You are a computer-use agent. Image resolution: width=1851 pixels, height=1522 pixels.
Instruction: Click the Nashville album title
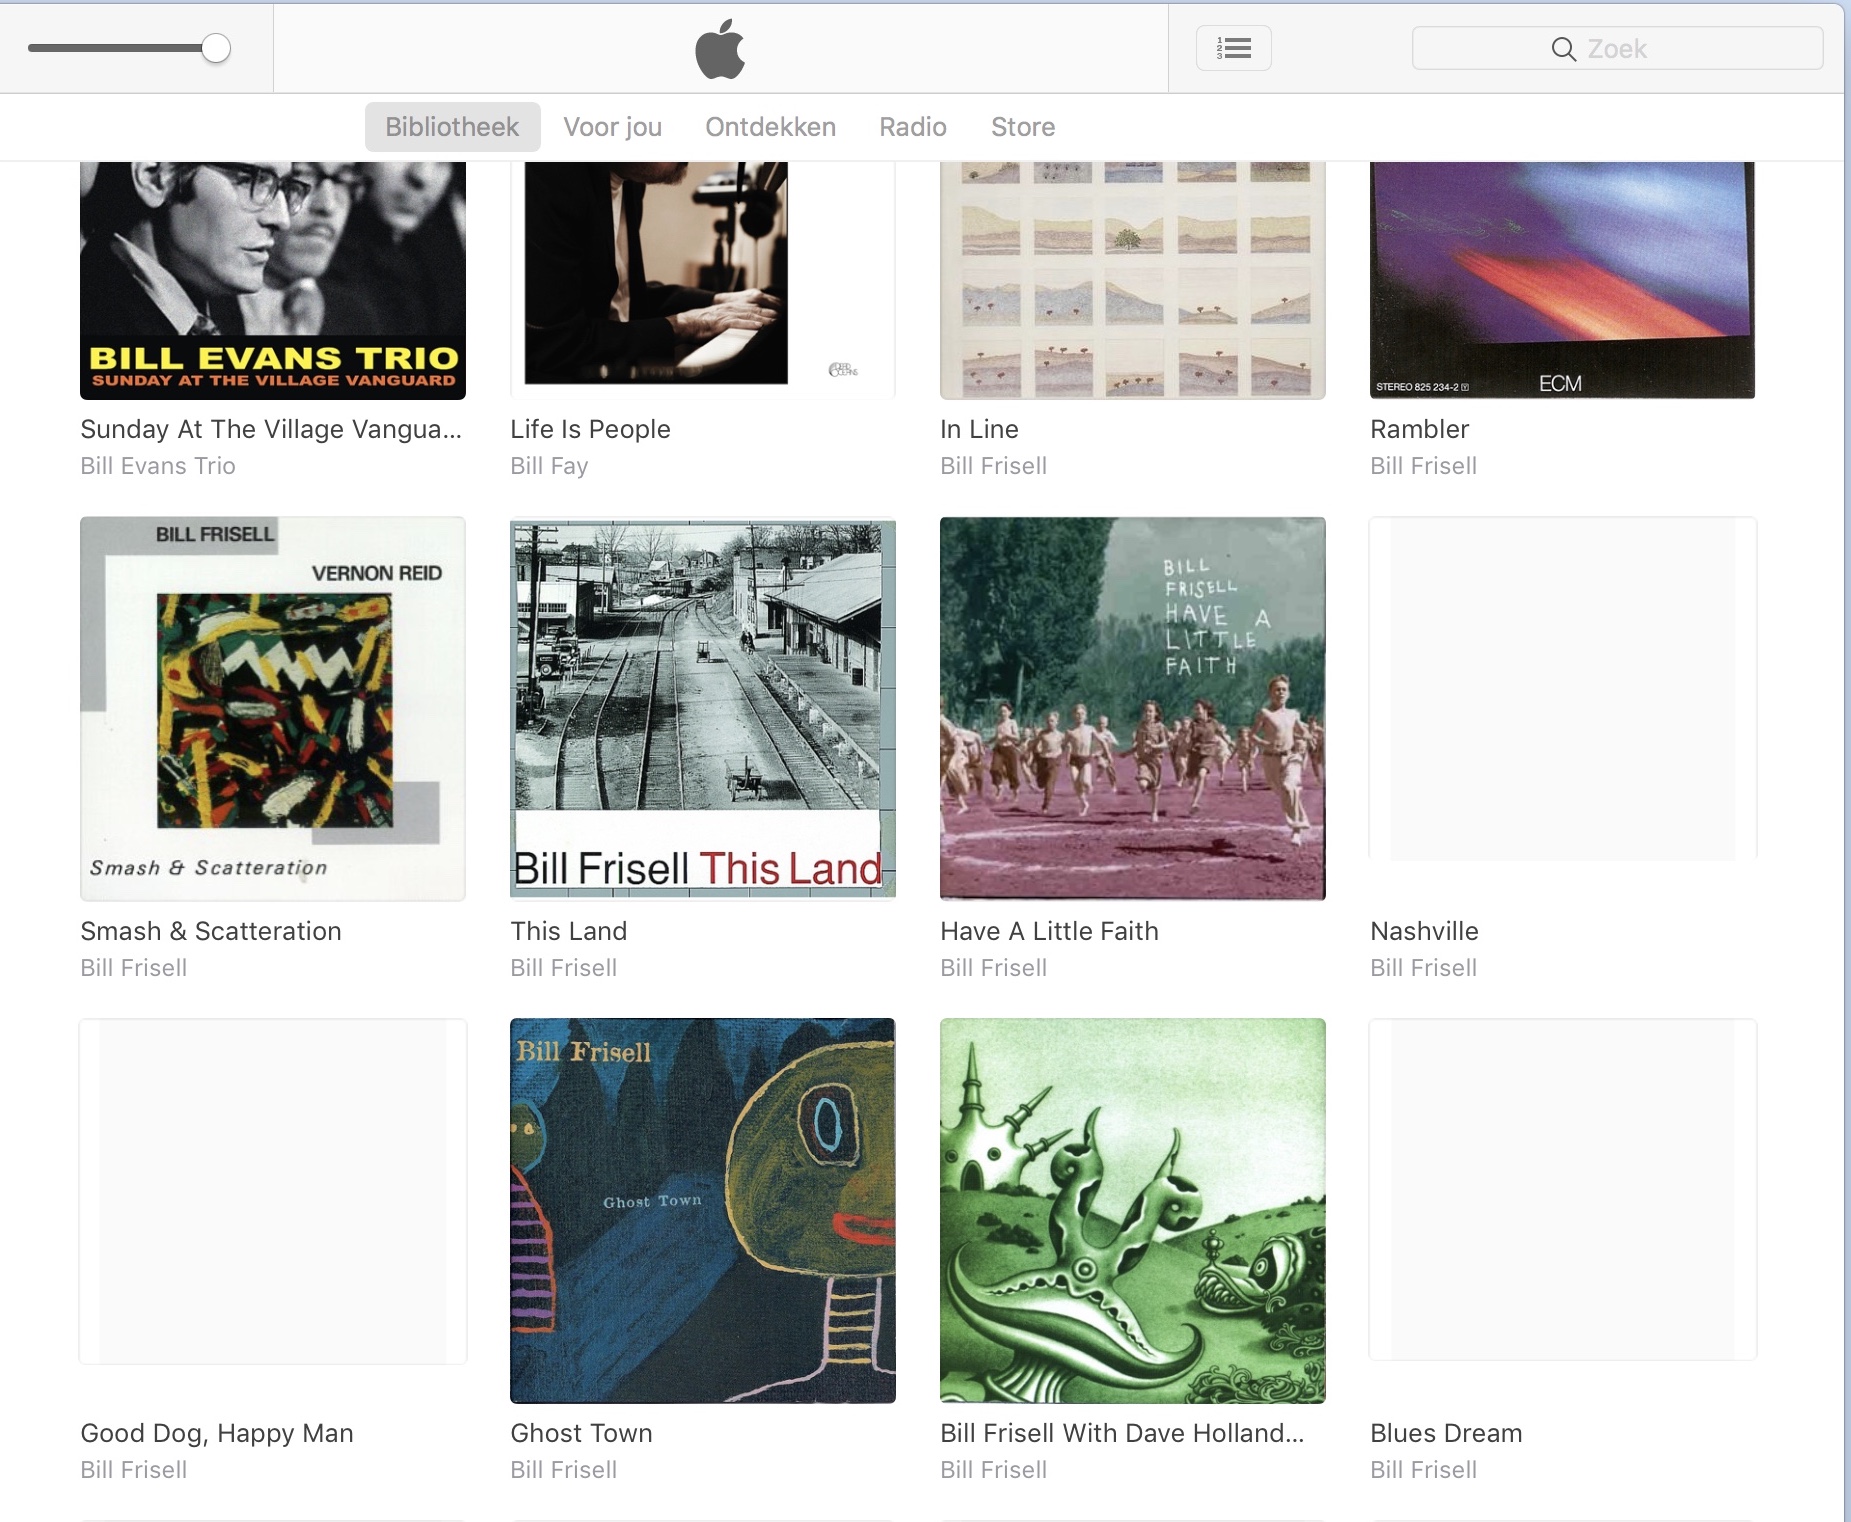click(1424, 931)
